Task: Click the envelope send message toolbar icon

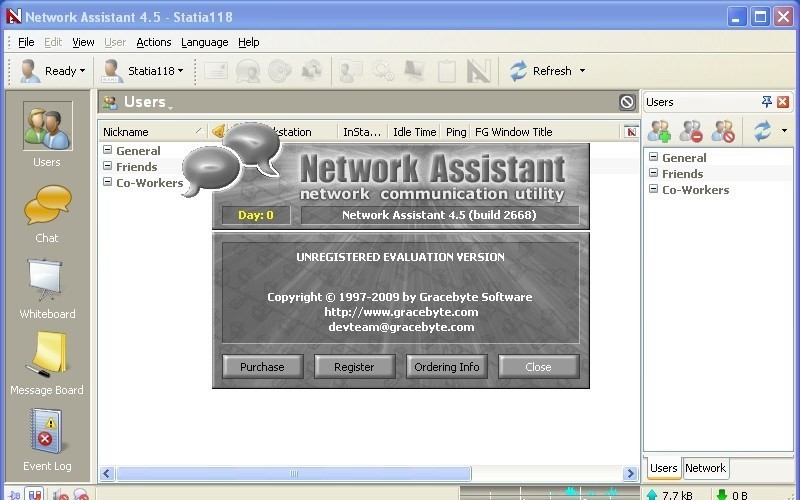Action: (x=215, y=71)
